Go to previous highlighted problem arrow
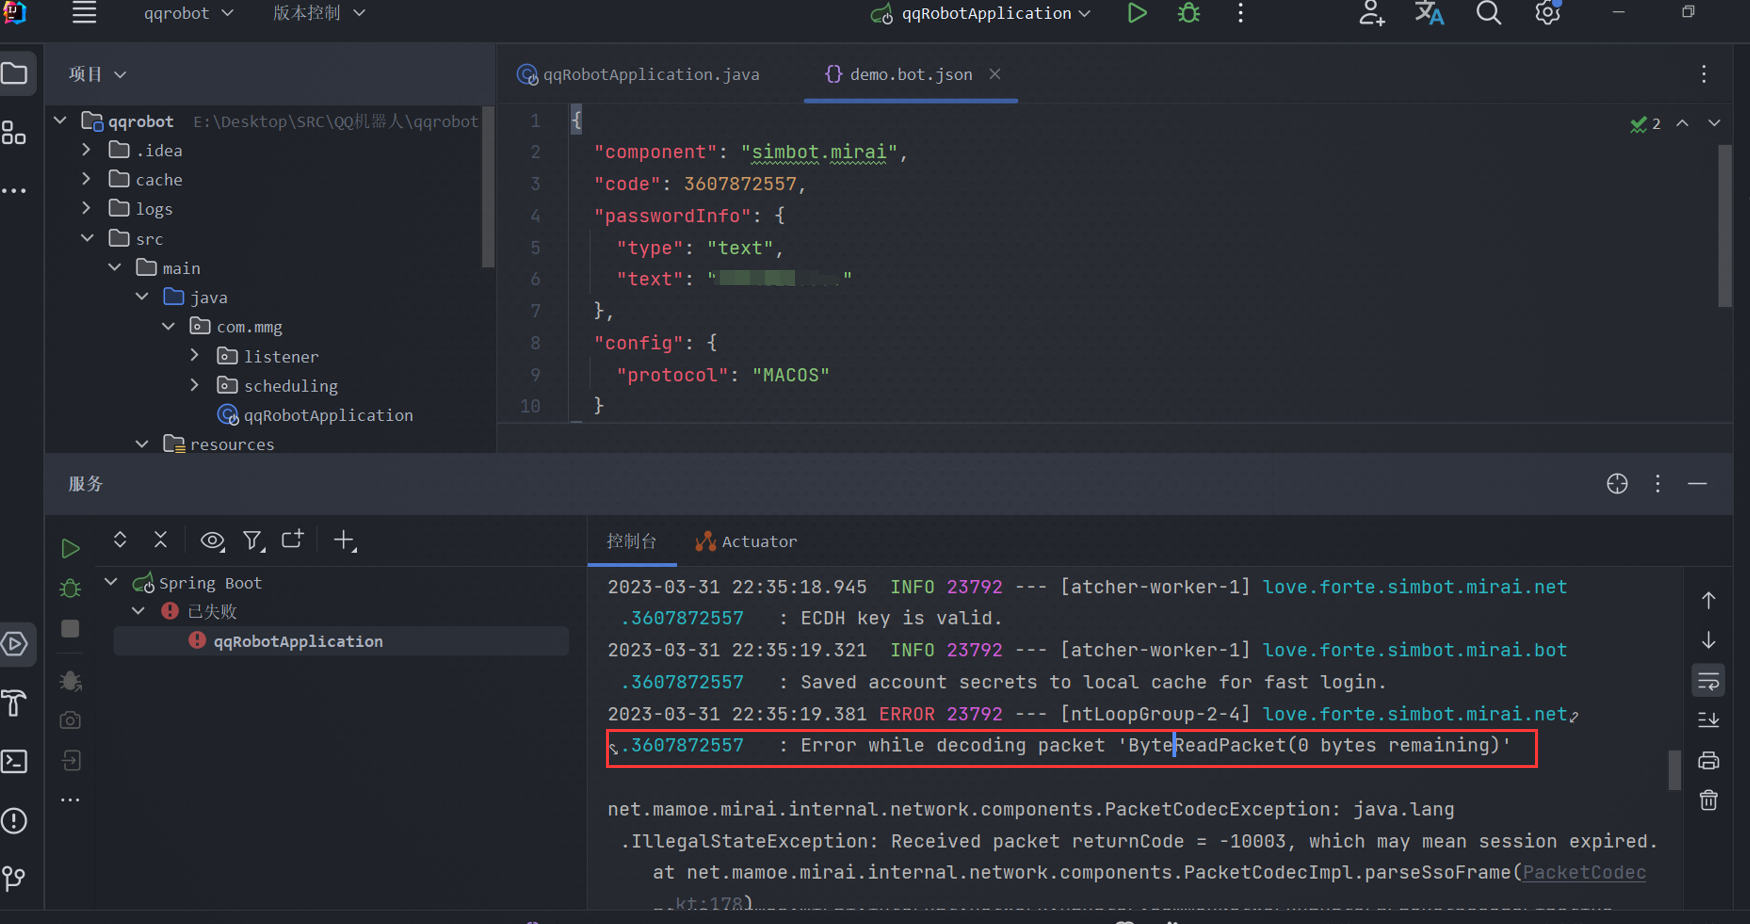Image resolution: width=1750 pixels, height=924 pixels. click(1683, 123)
